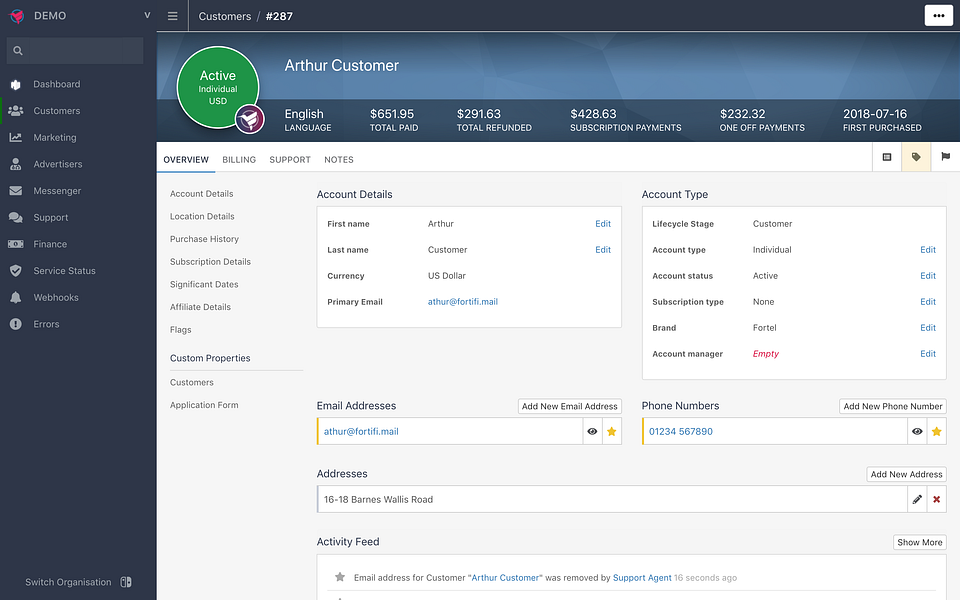Open the Marketing chart icon
The height and width of the screenshot is (600, 960).
click(16, 138)
